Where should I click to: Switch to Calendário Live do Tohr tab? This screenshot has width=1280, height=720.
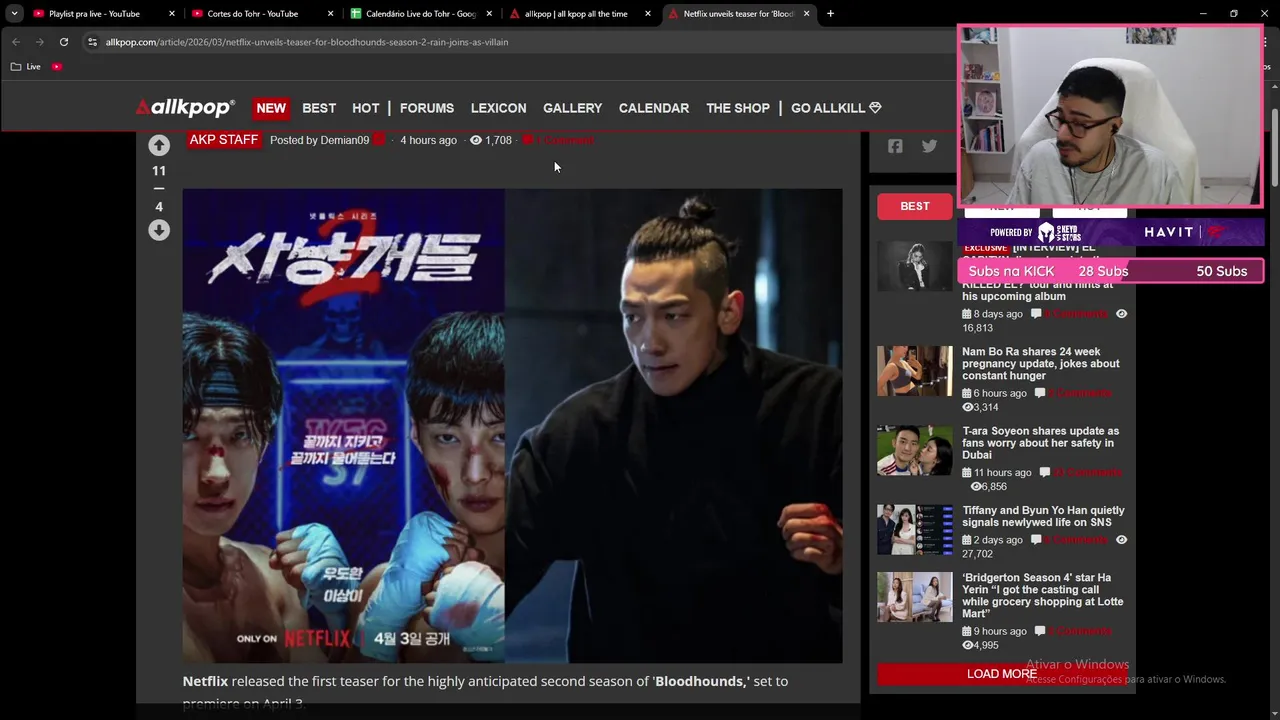tap(421, 14)
